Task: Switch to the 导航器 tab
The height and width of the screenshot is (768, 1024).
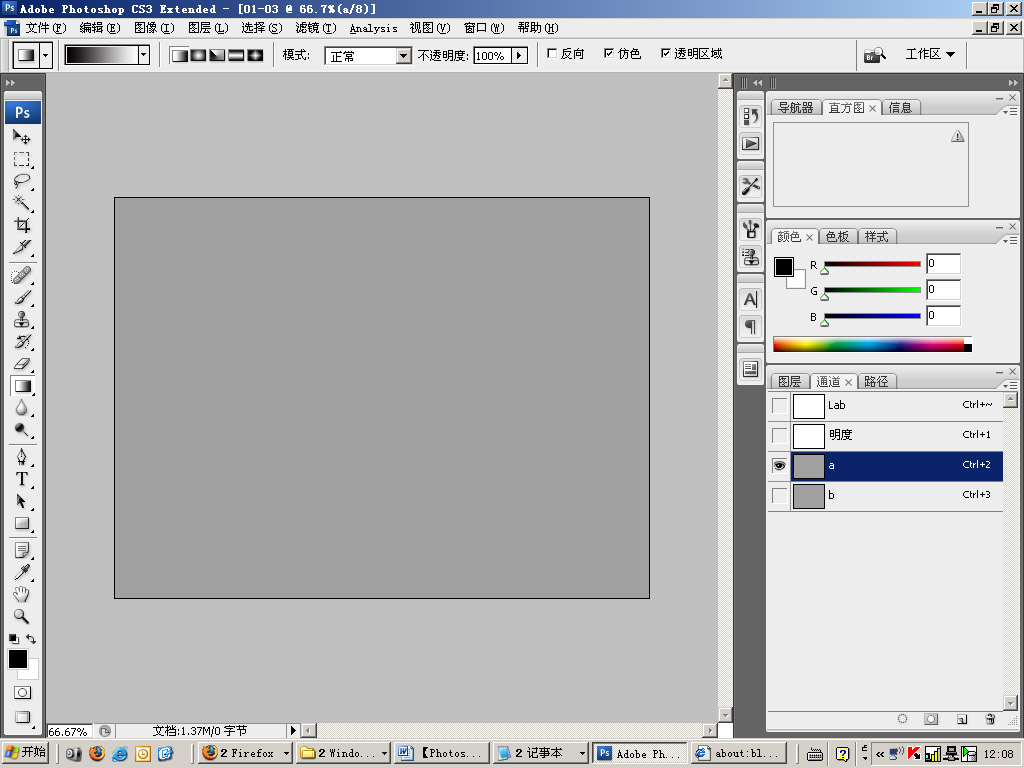Action: [795, 107]
